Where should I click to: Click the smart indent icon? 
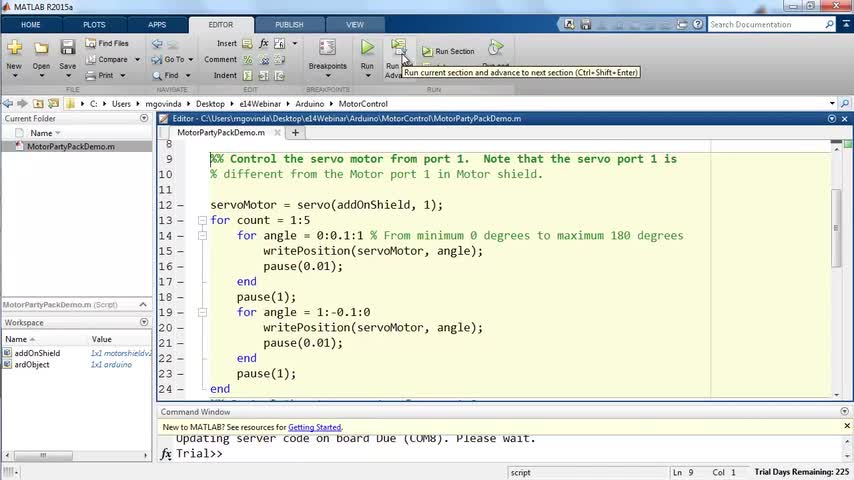(247, 75)
